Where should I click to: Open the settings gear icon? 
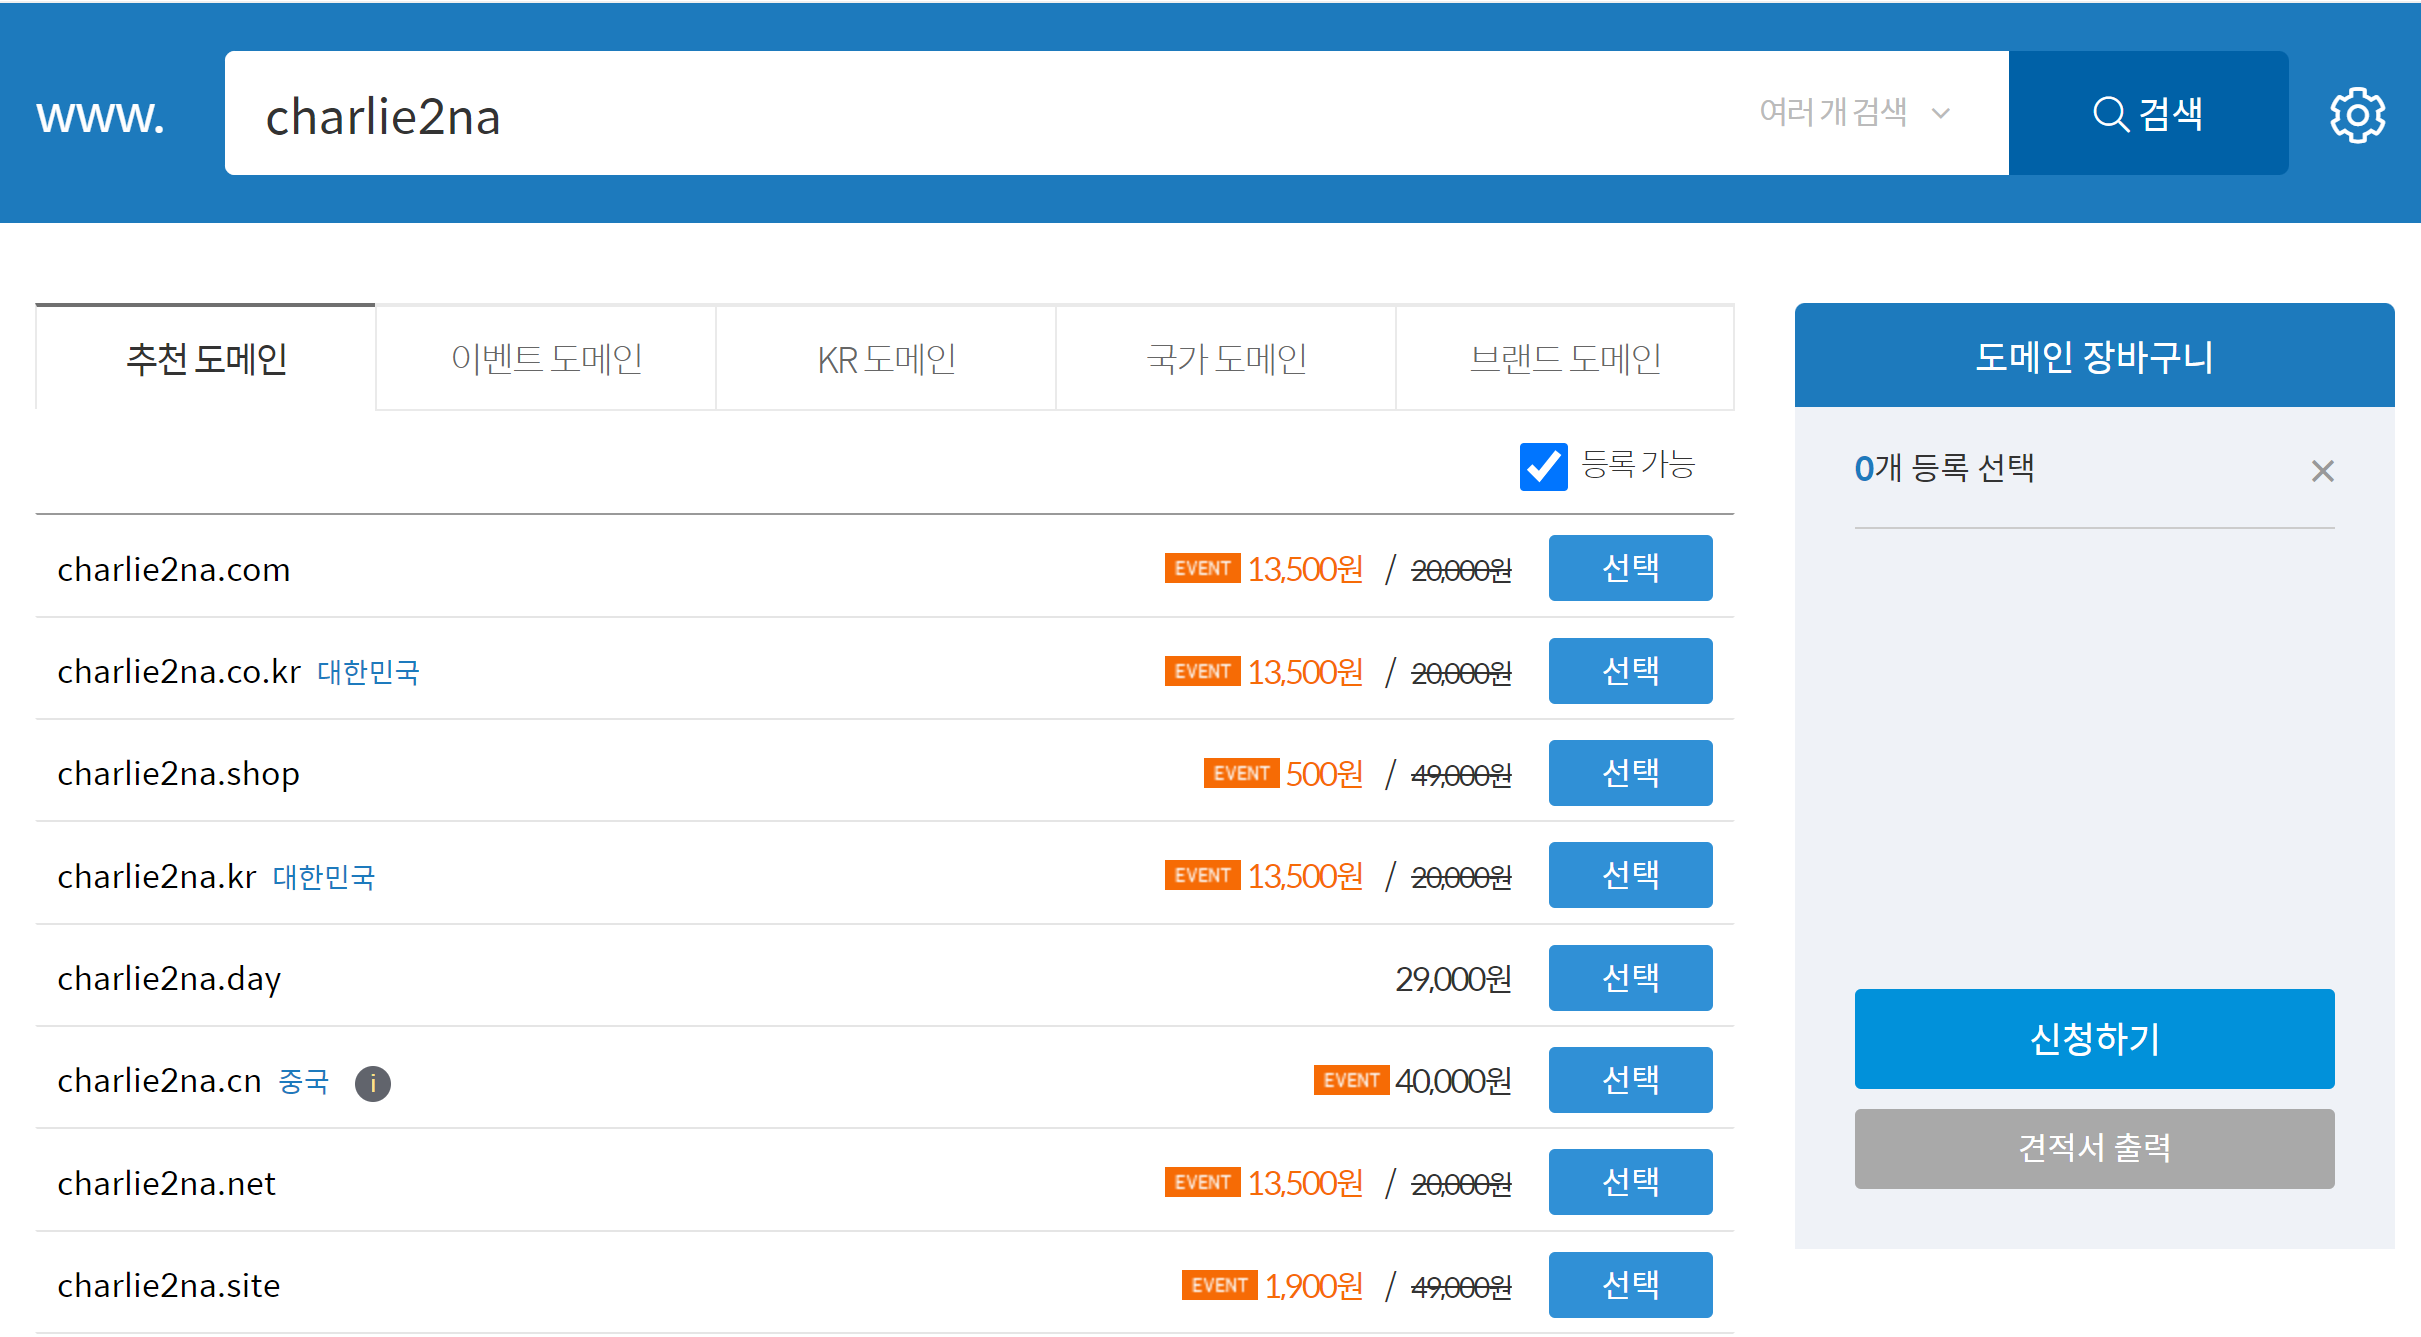[2357, 115]
